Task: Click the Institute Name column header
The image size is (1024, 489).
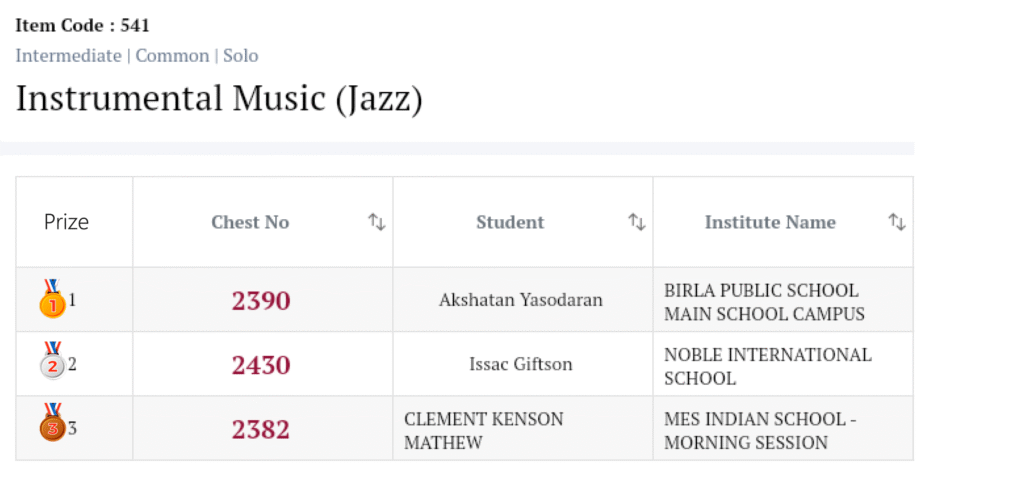Action: tap(770, 222)
